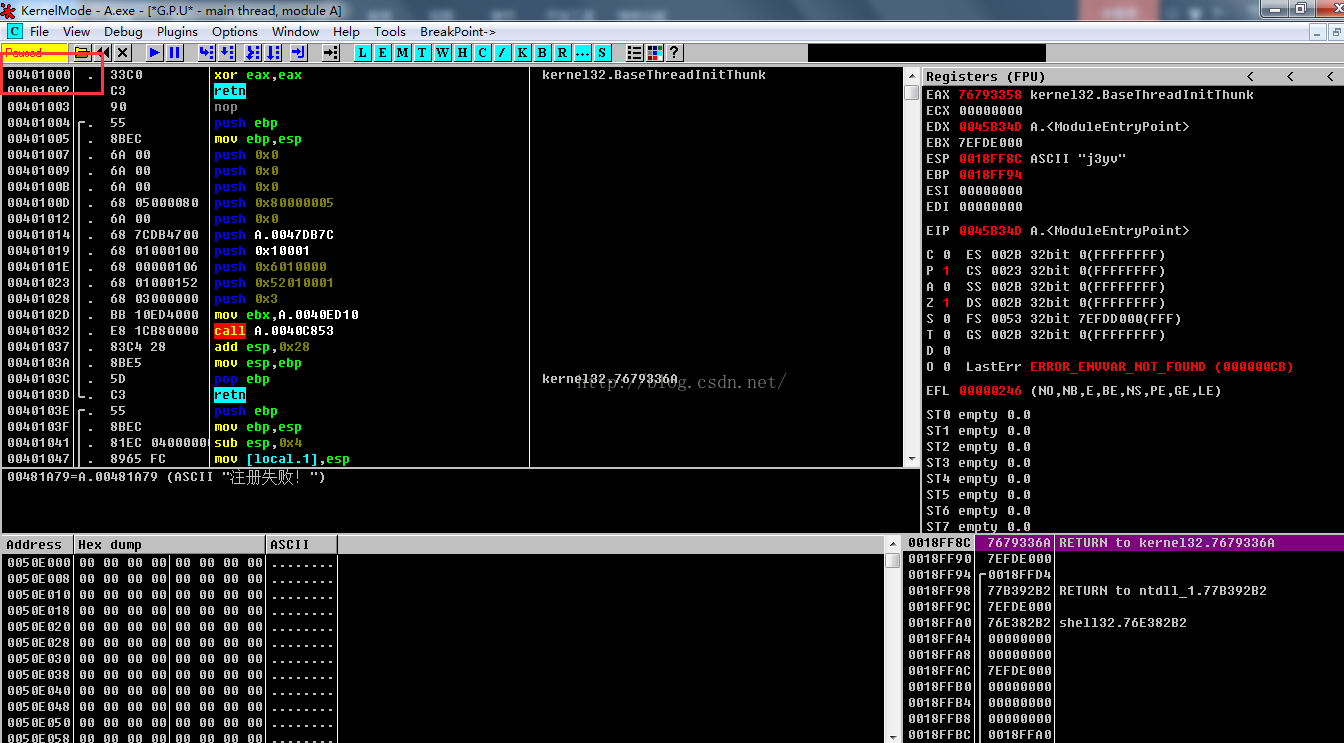Image resolution: width=1344 pixels, height=743 pixels.
Task: Click the Step over toolbar icon
Action: 227,52
